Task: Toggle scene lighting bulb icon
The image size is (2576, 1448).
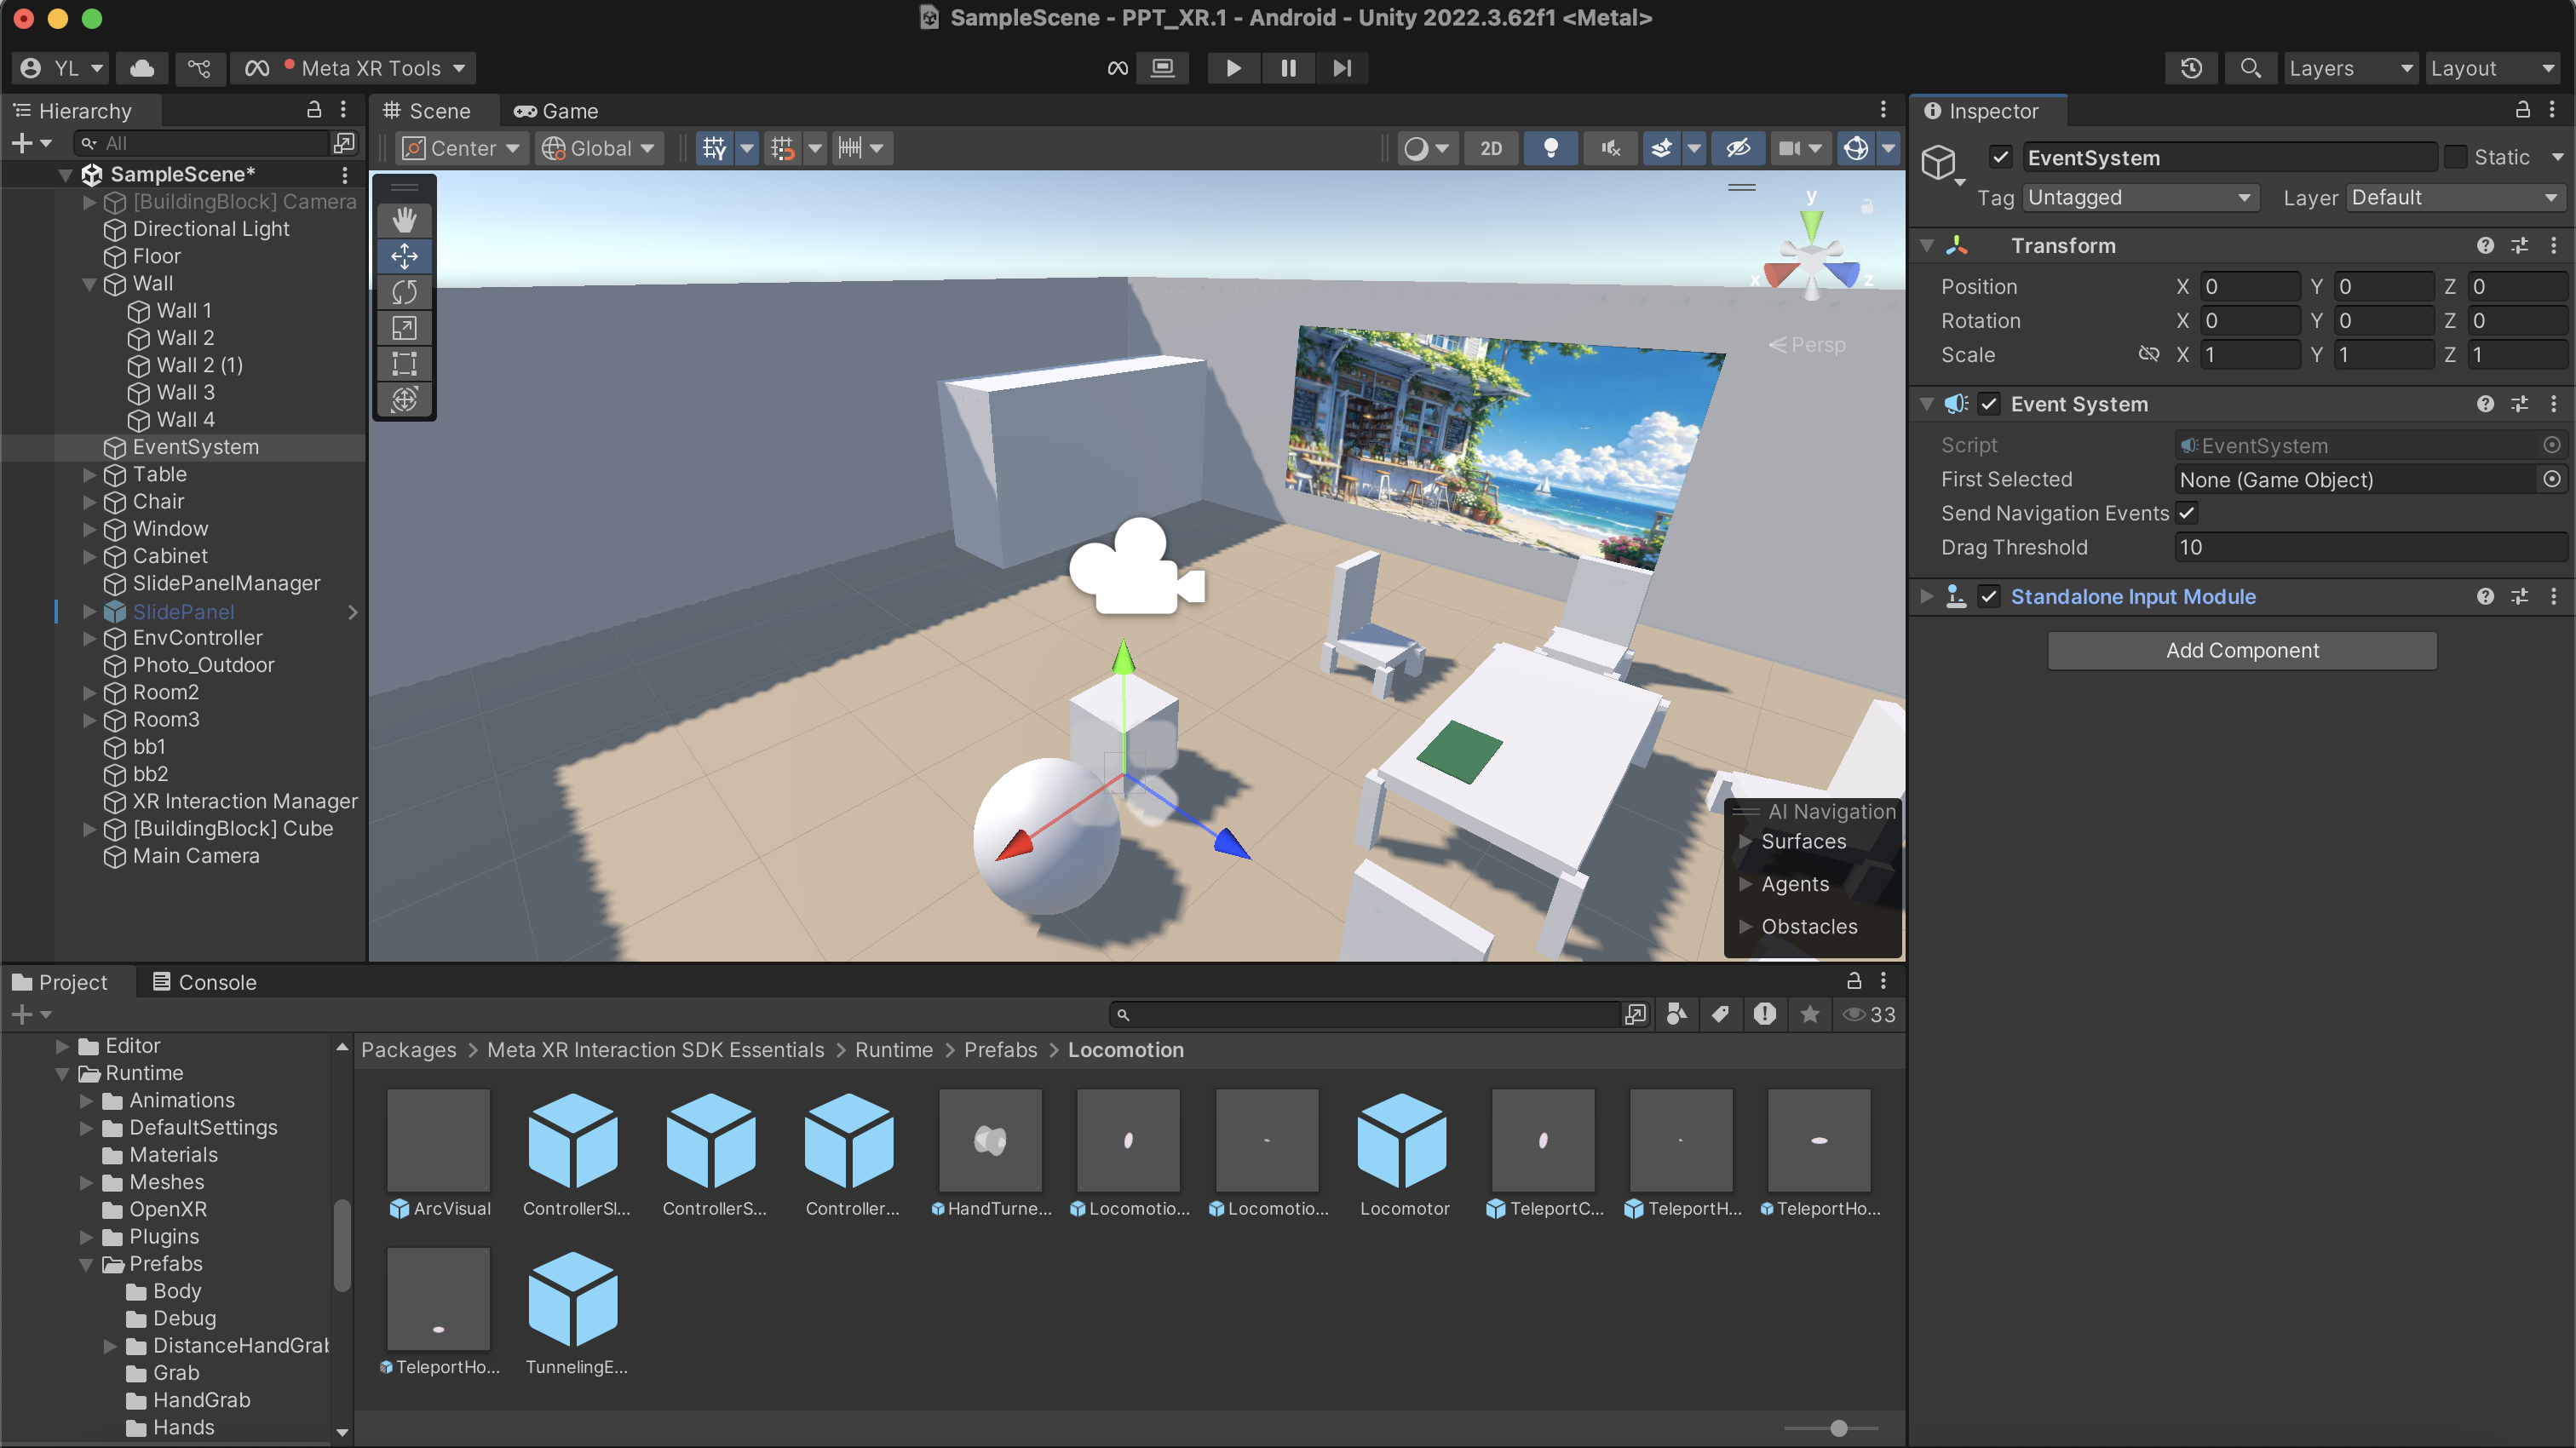Action: click(1550, 148)
